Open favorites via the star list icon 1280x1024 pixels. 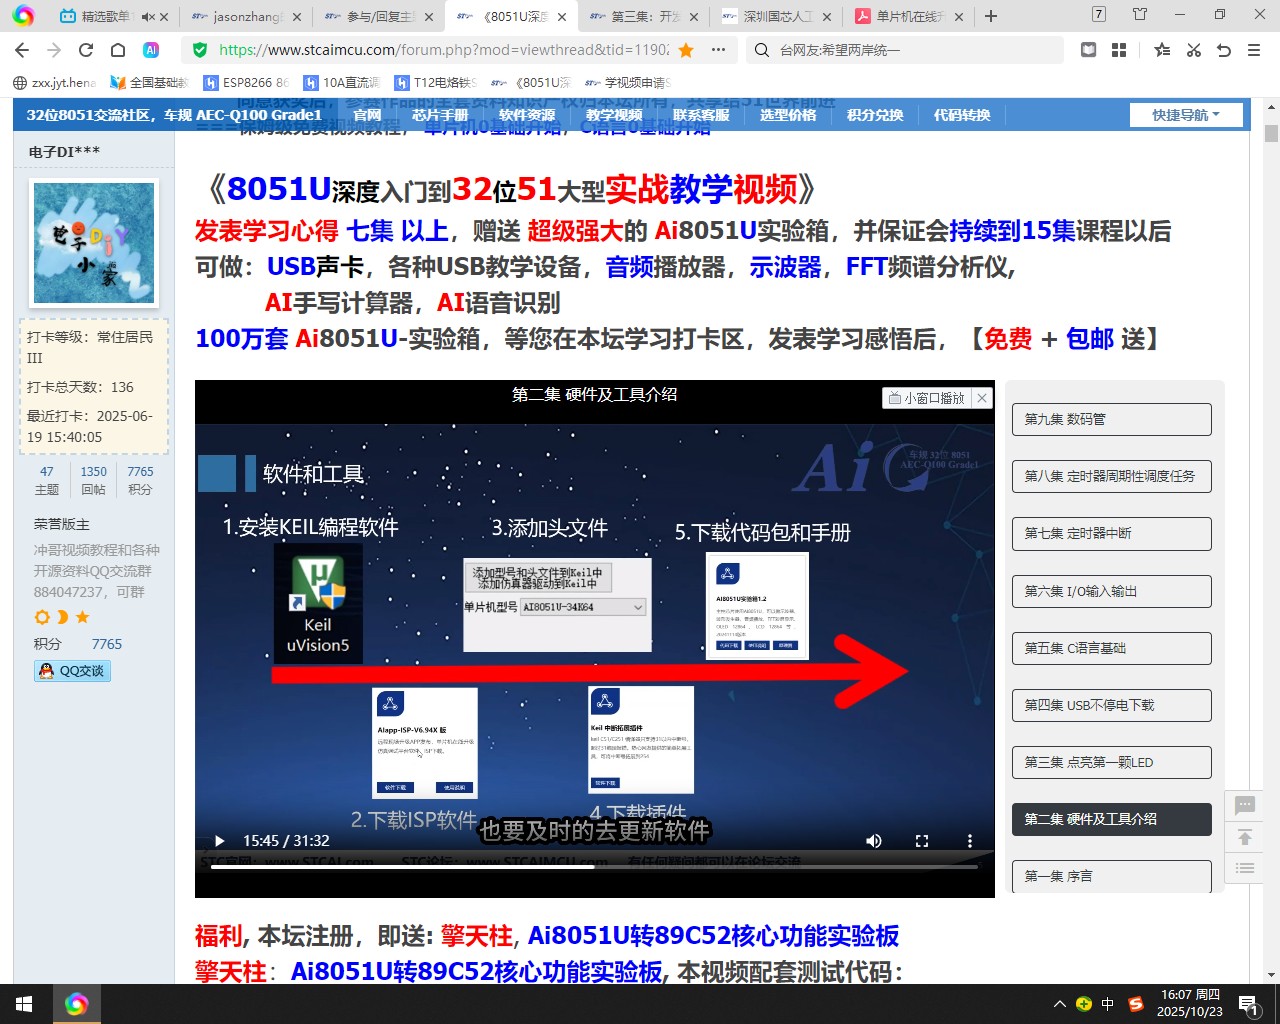pyautogui.click(x=1161, y=50)
